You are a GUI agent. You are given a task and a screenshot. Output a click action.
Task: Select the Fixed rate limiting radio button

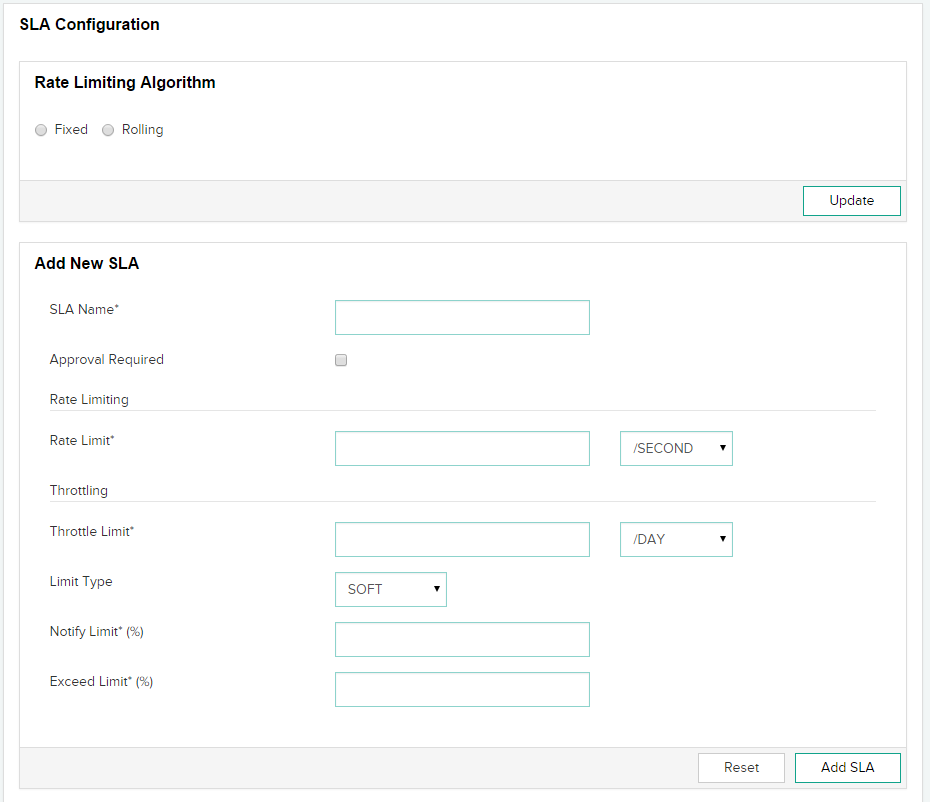(41, 130)
